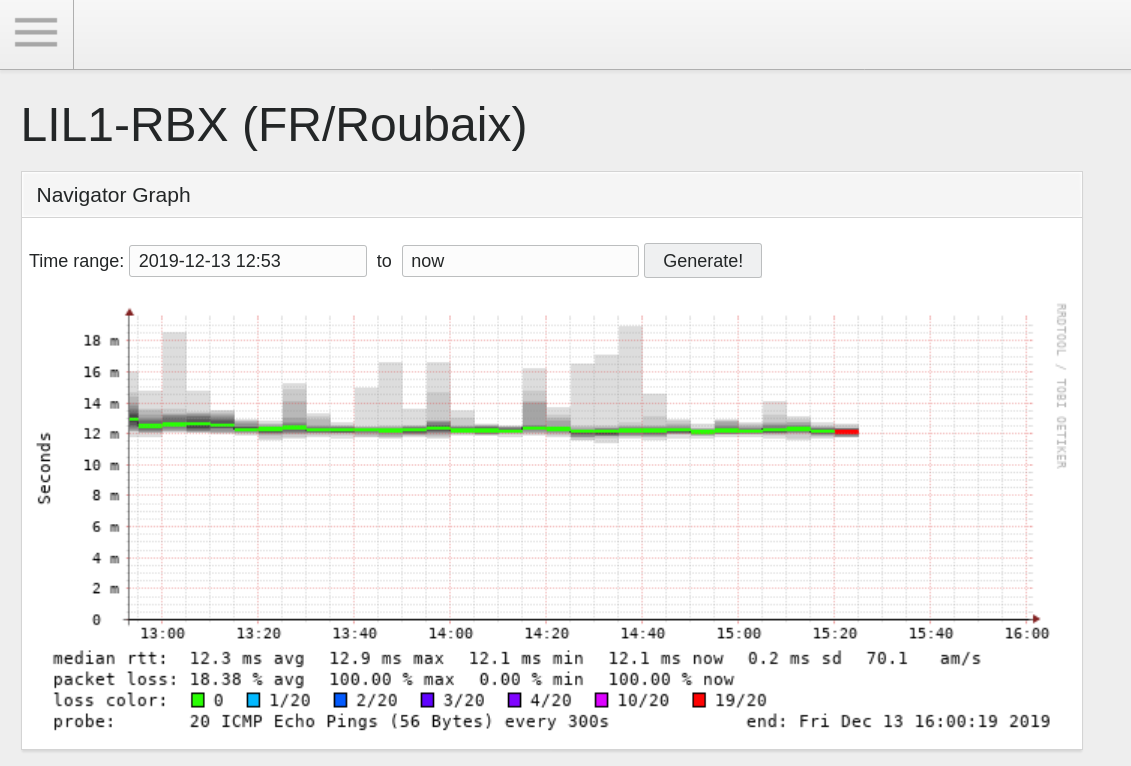Click the magenta 10/20 loss swatch
The height and width of the screenshot is (766, 1131).
point(602,700)
